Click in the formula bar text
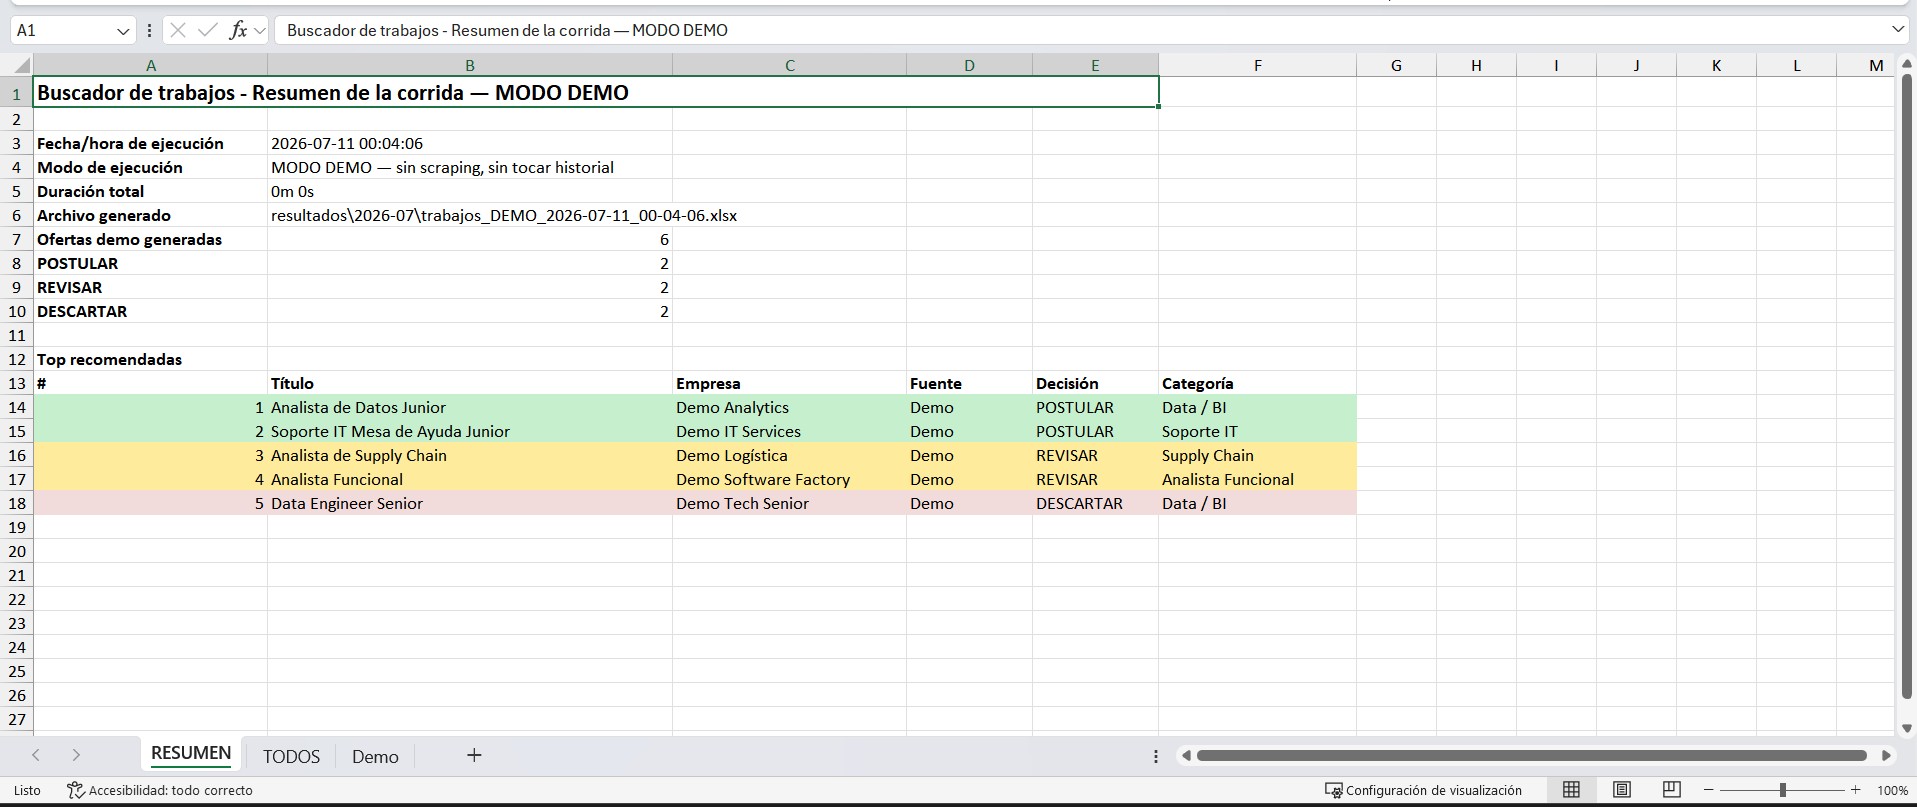This screenshot has width=1917, height=807. tap(1080, 30)
